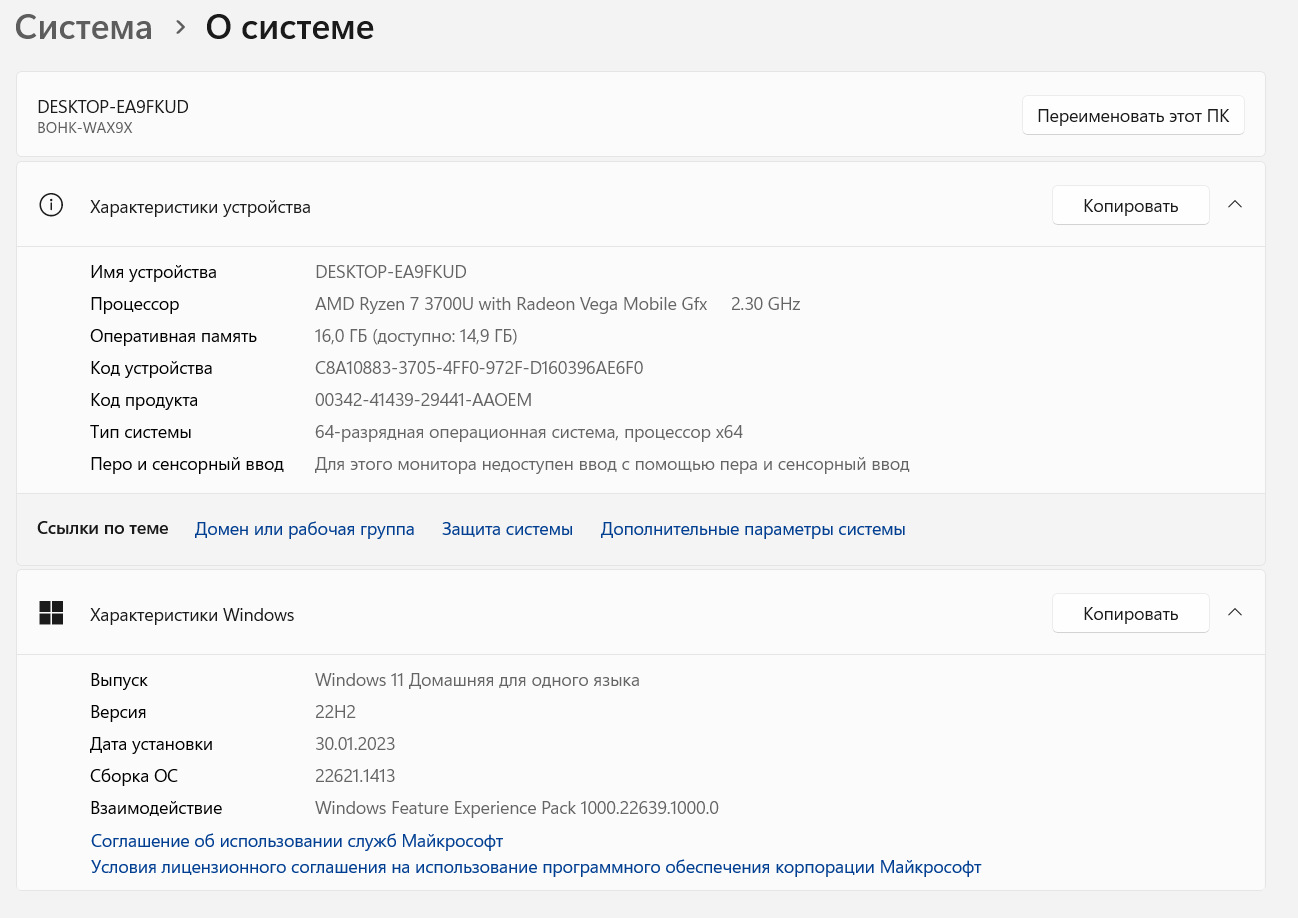Click the Имя устройства label

pos(153,272)
